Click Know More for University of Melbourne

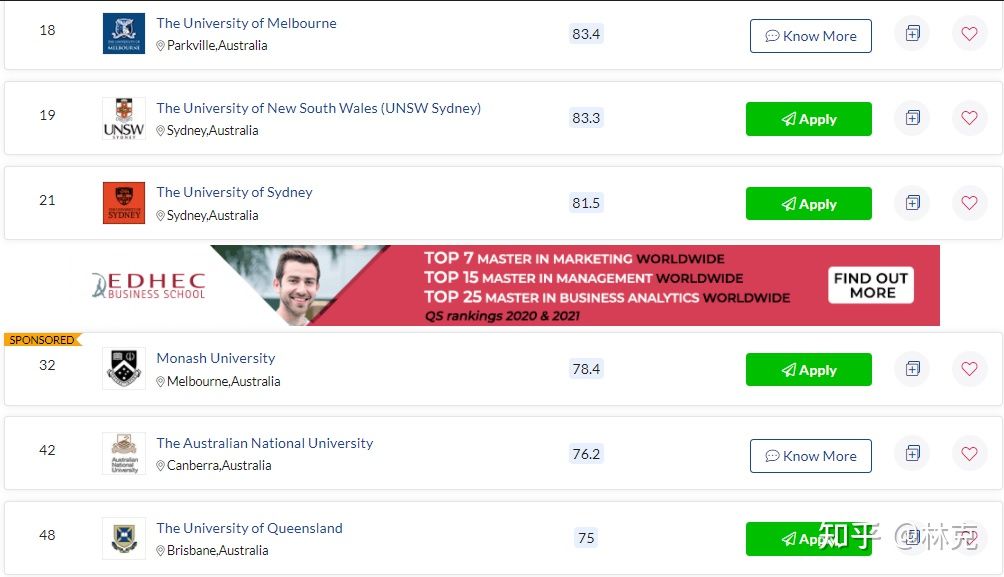coord(811,36)
